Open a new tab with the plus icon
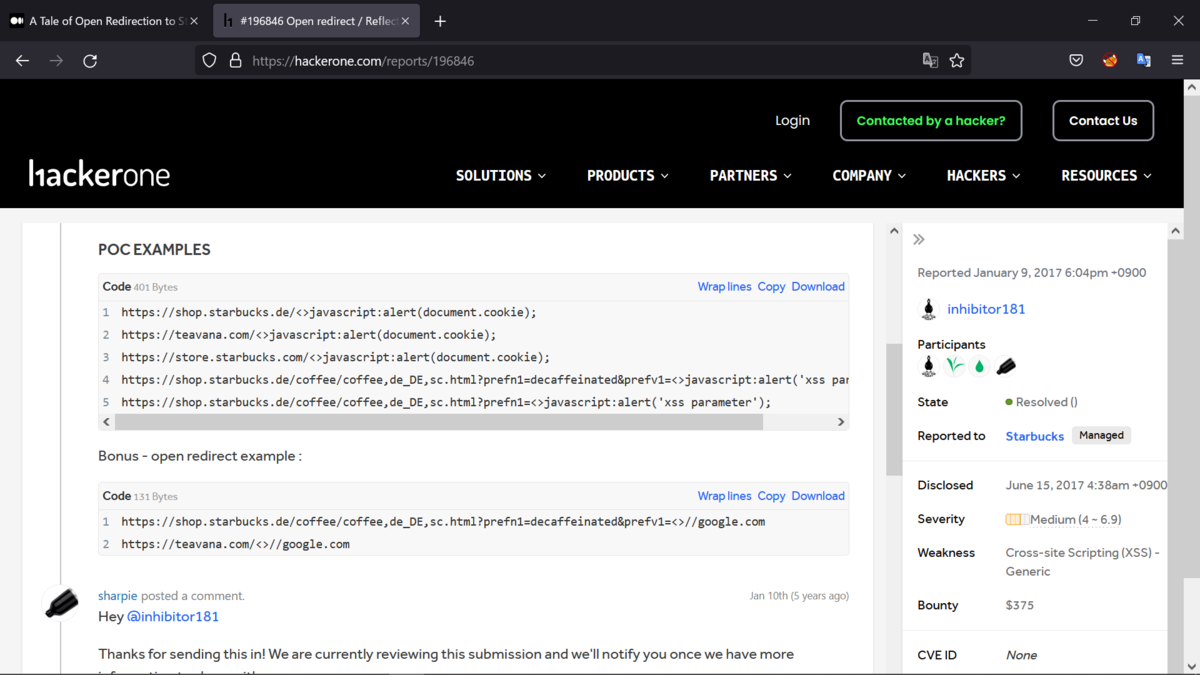The image size is (1200, 675). coord(440,21)
